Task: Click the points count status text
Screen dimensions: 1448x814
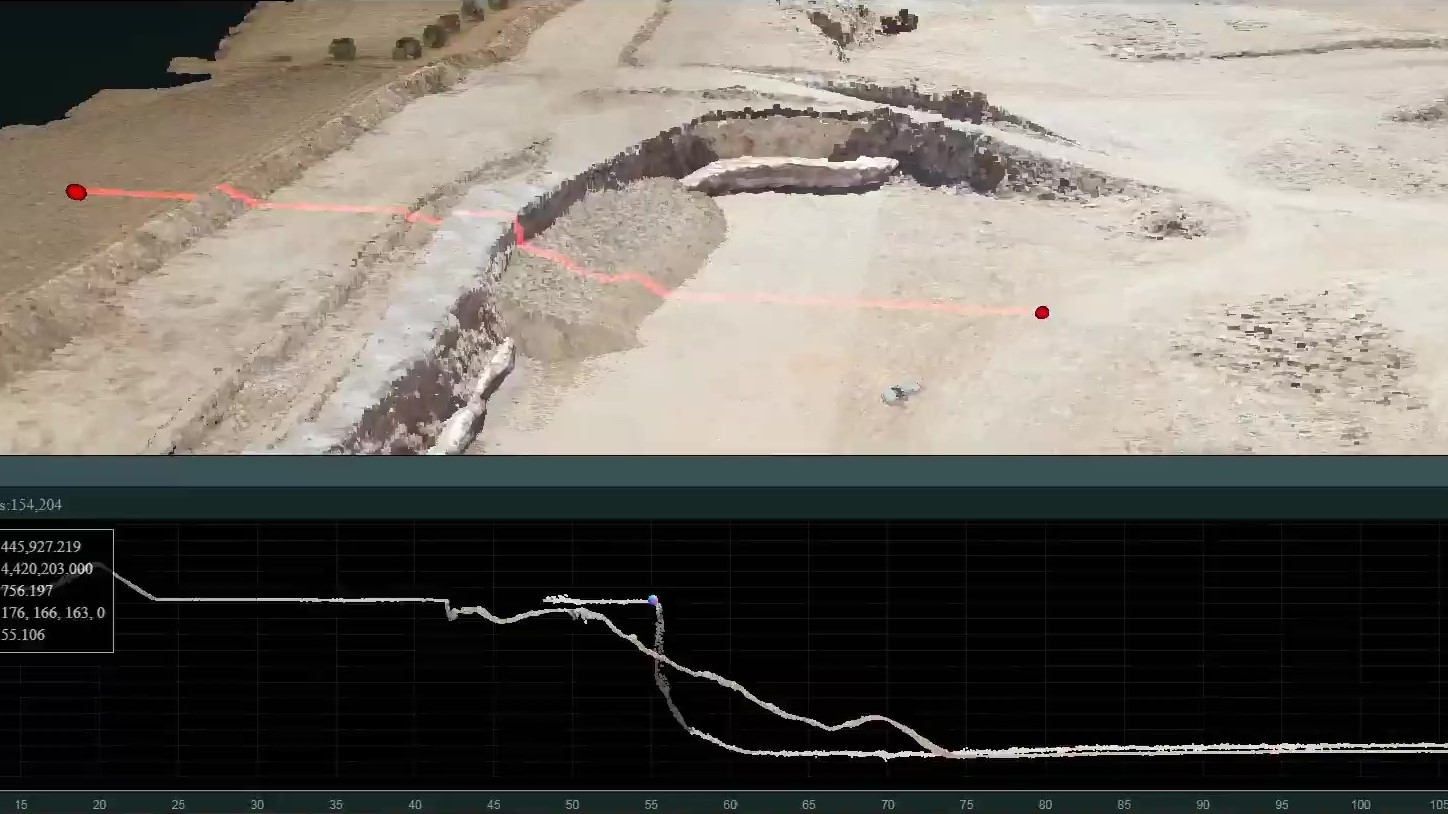Action: (31, 505)
